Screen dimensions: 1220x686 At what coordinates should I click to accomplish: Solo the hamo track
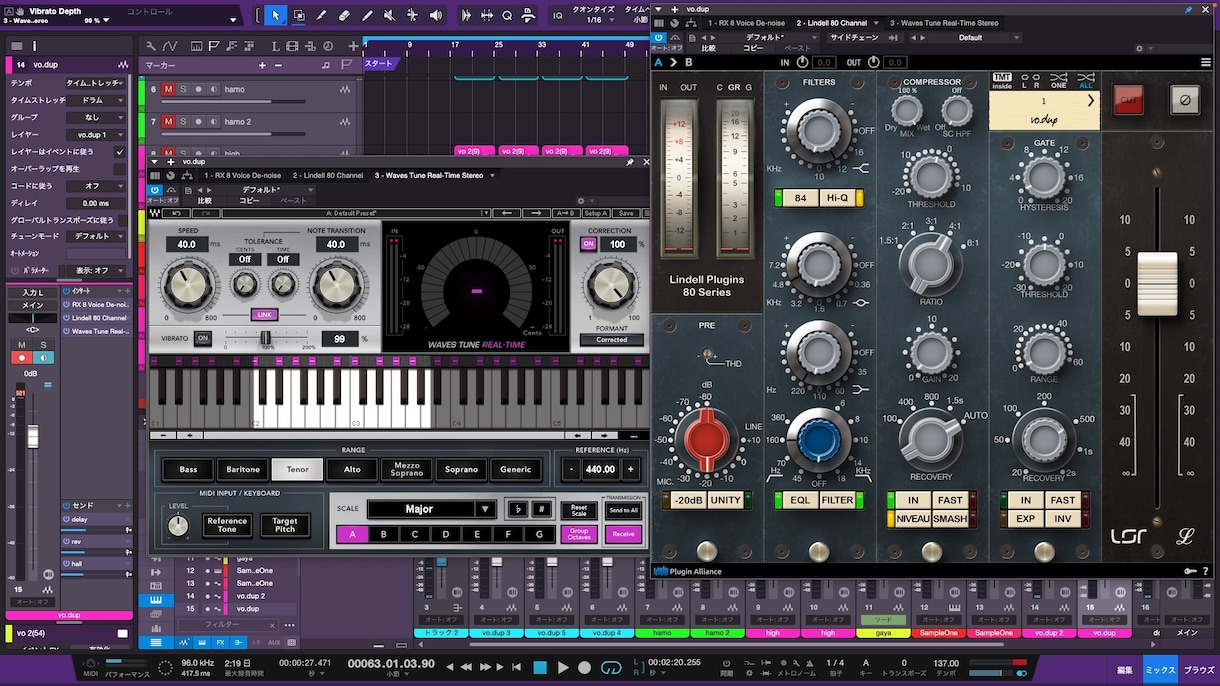pyautogui.click(x=183, y=89)
